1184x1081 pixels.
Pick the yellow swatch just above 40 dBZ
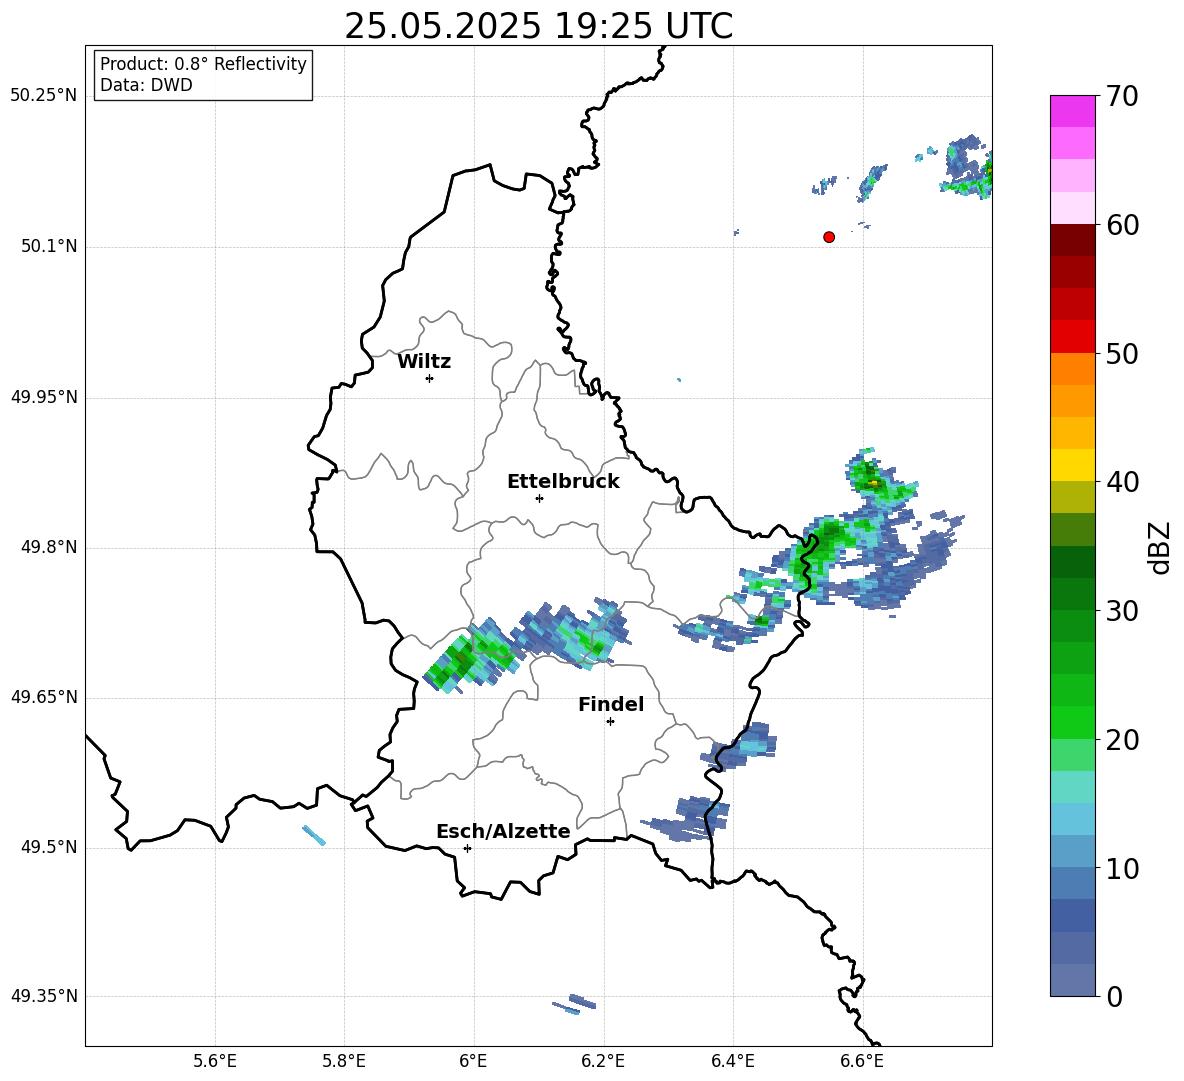pos(1072,465)
